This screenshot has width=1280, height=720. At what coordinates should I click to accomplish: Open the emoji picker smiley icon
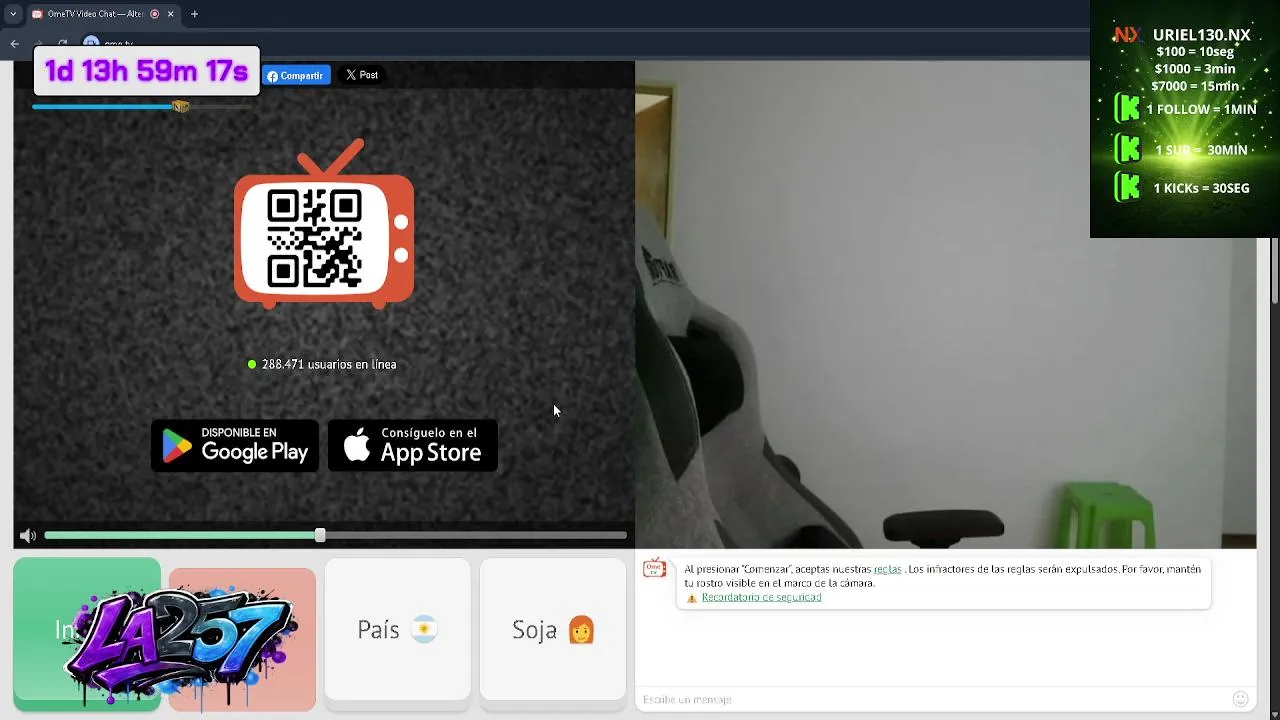(x=1241, y=699)
